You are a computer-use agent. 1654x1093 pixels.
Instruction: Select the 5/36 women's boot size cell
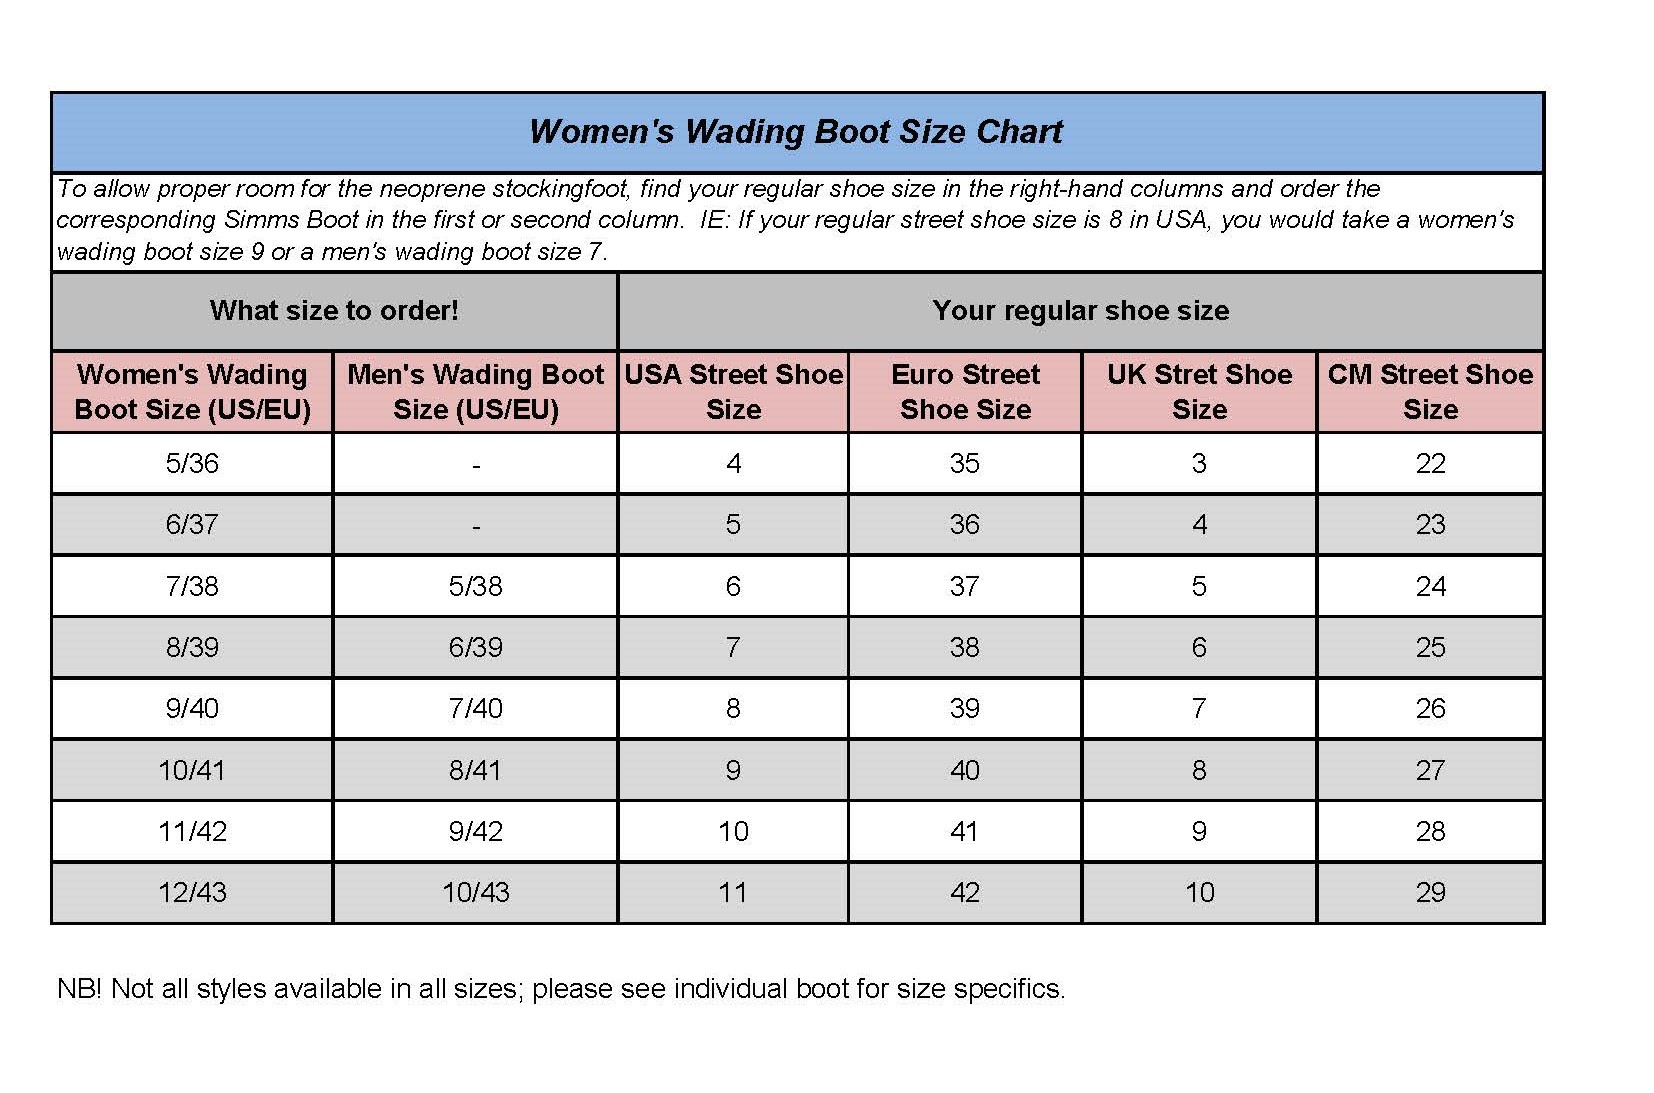[192, 463]
